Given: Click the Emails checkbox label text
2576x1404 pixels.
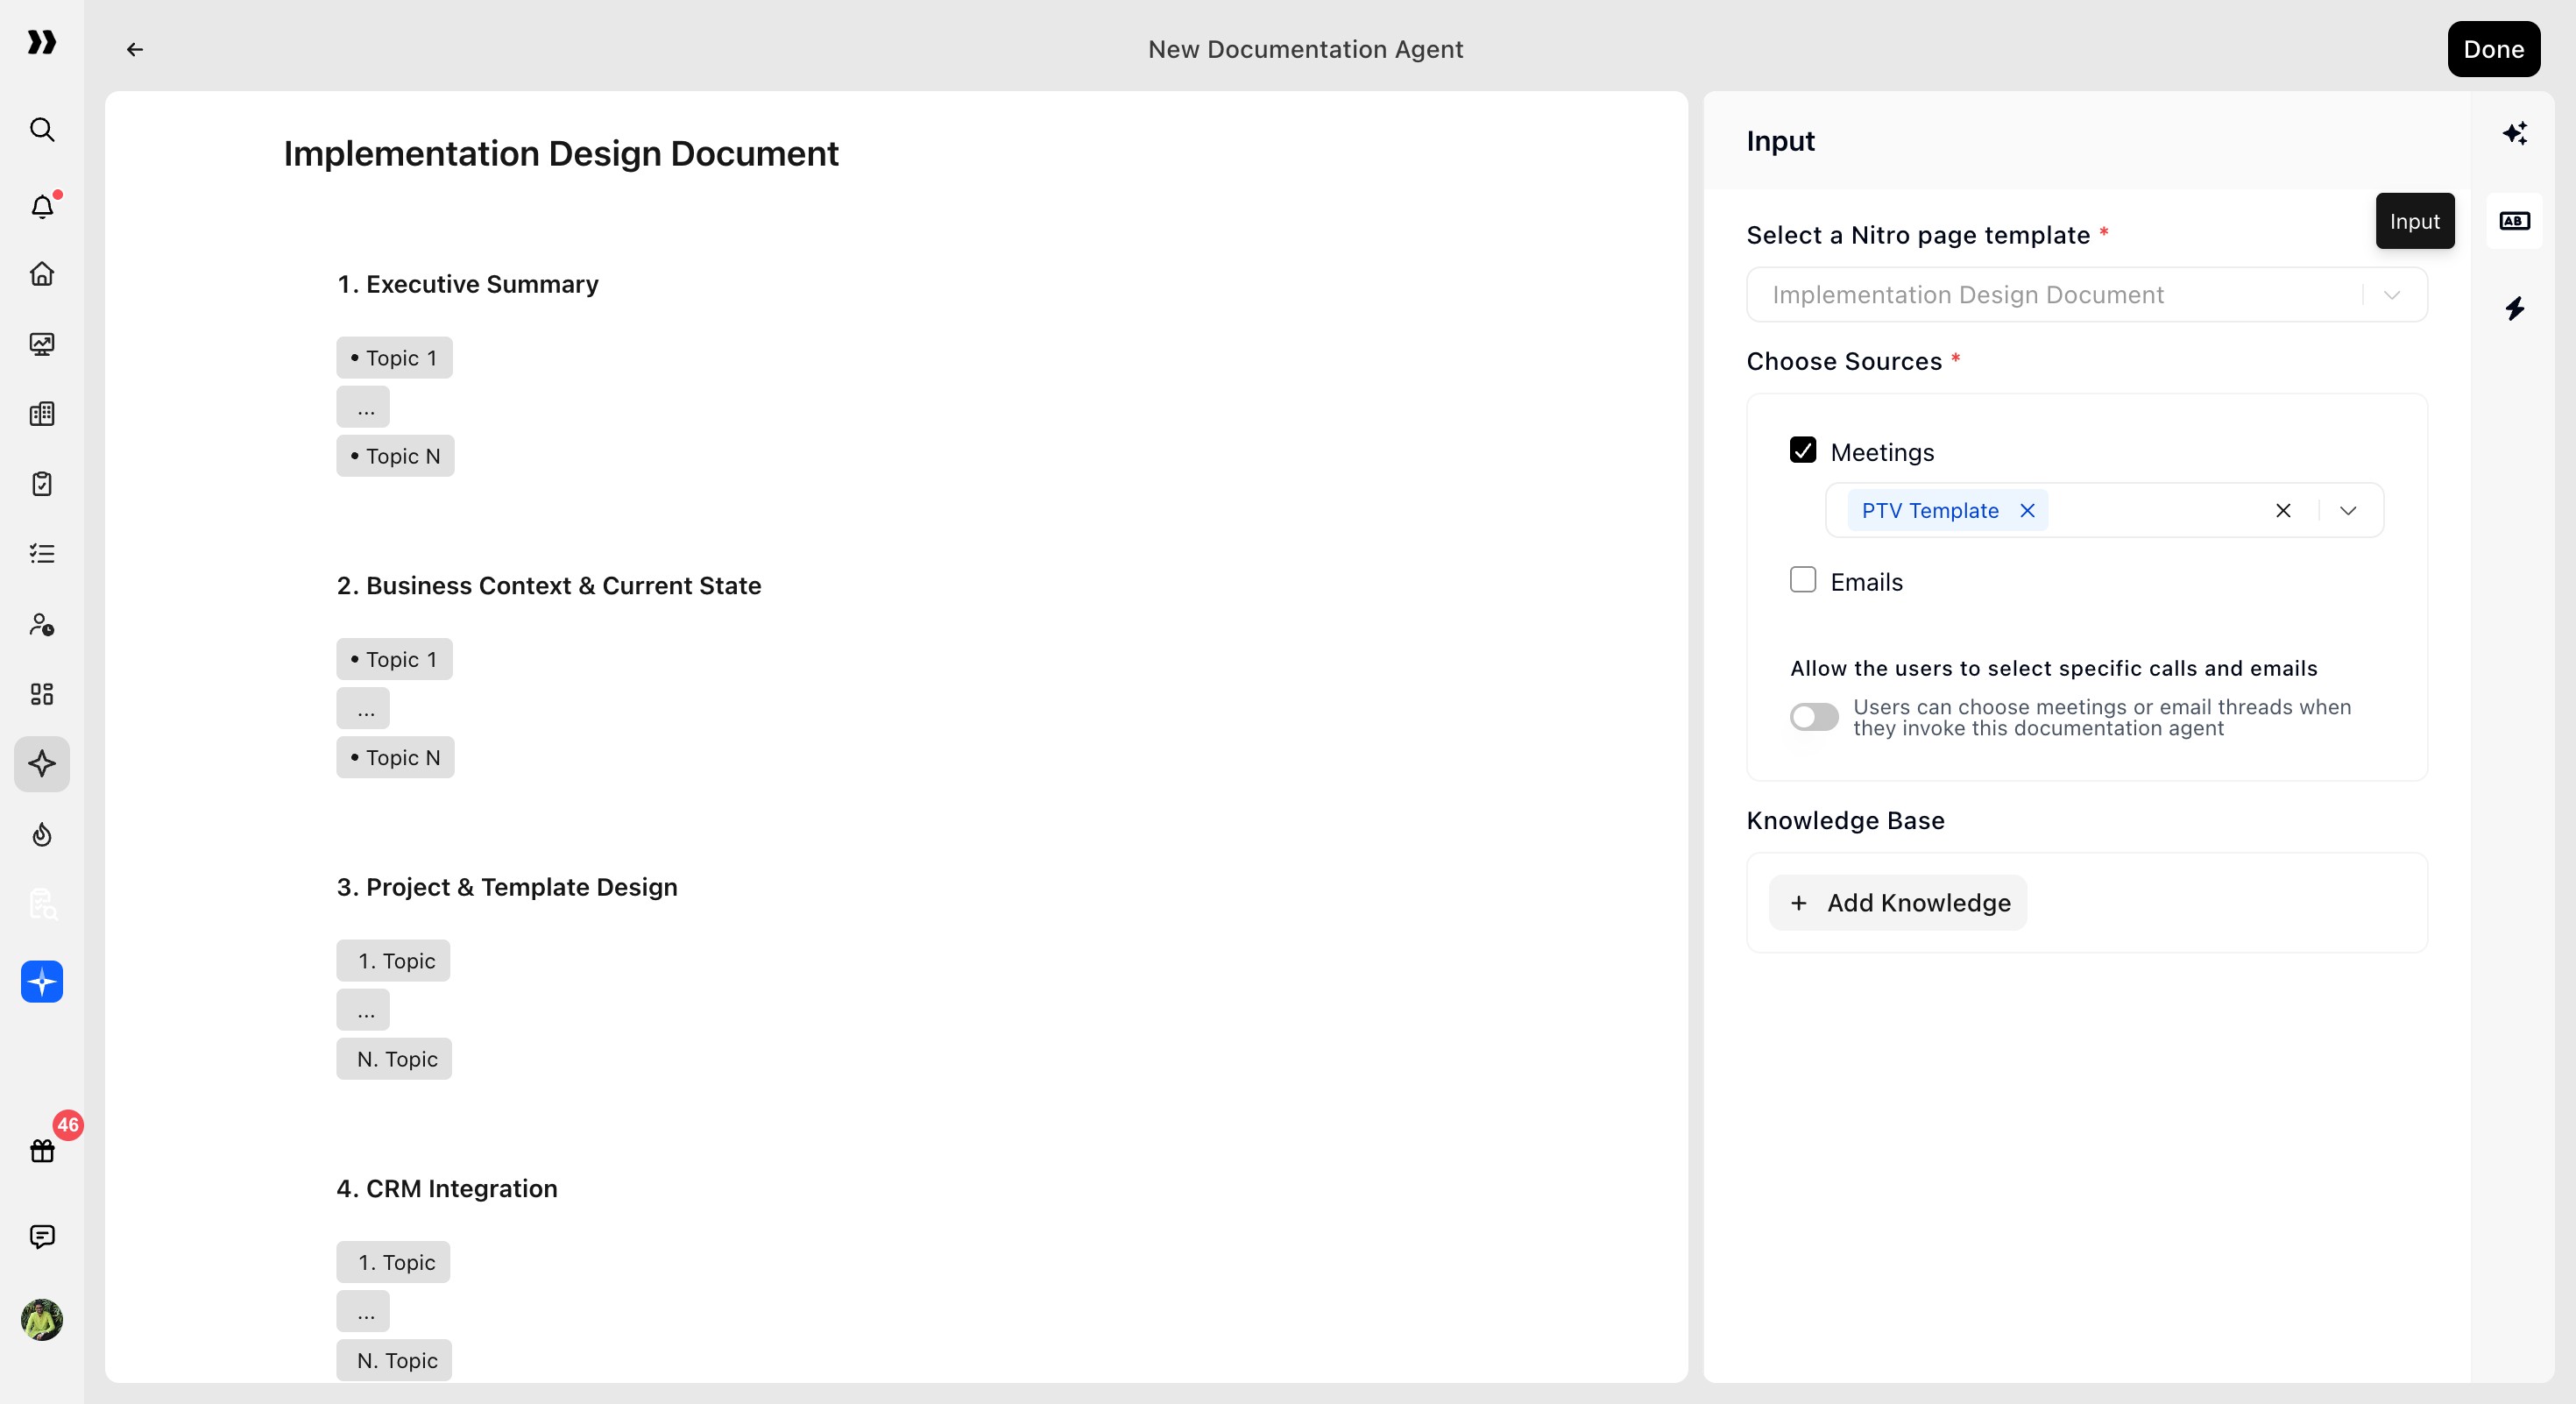Looking at the screenshot, I should (x=1866, y=583).
